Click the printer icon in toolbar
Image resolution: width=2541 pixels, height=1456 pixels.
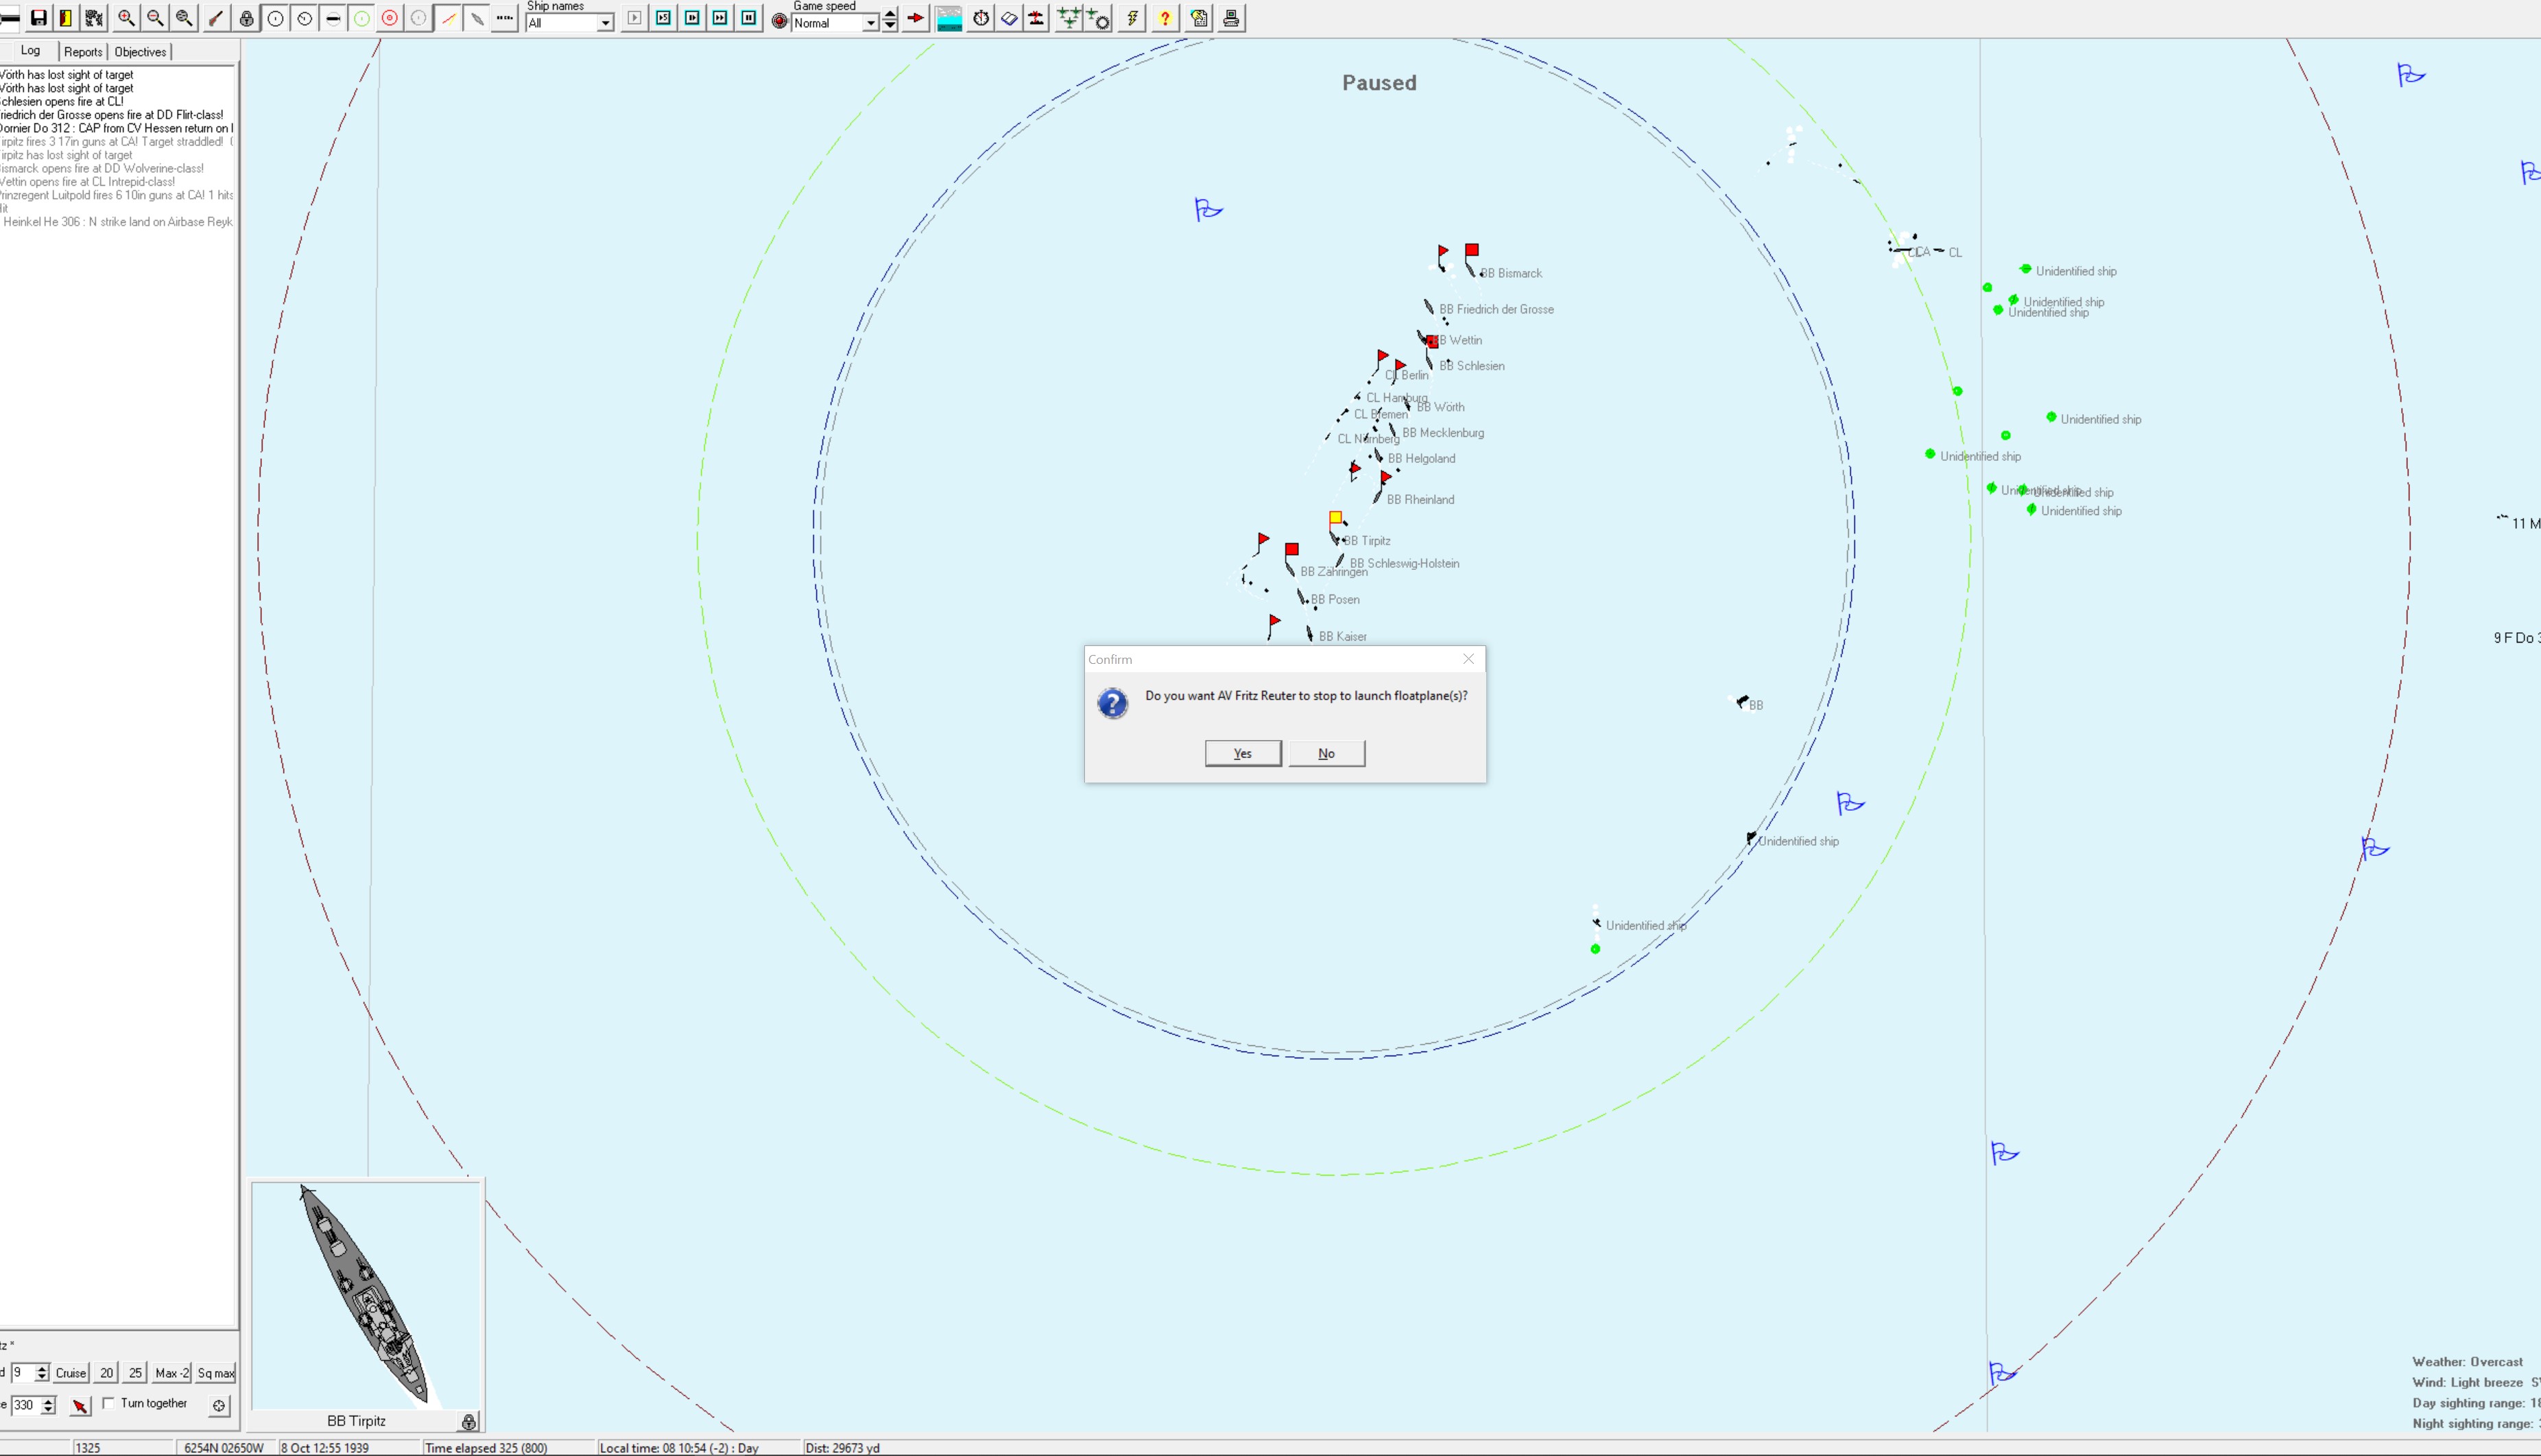pyautogui.click(x=1231, y=18)
